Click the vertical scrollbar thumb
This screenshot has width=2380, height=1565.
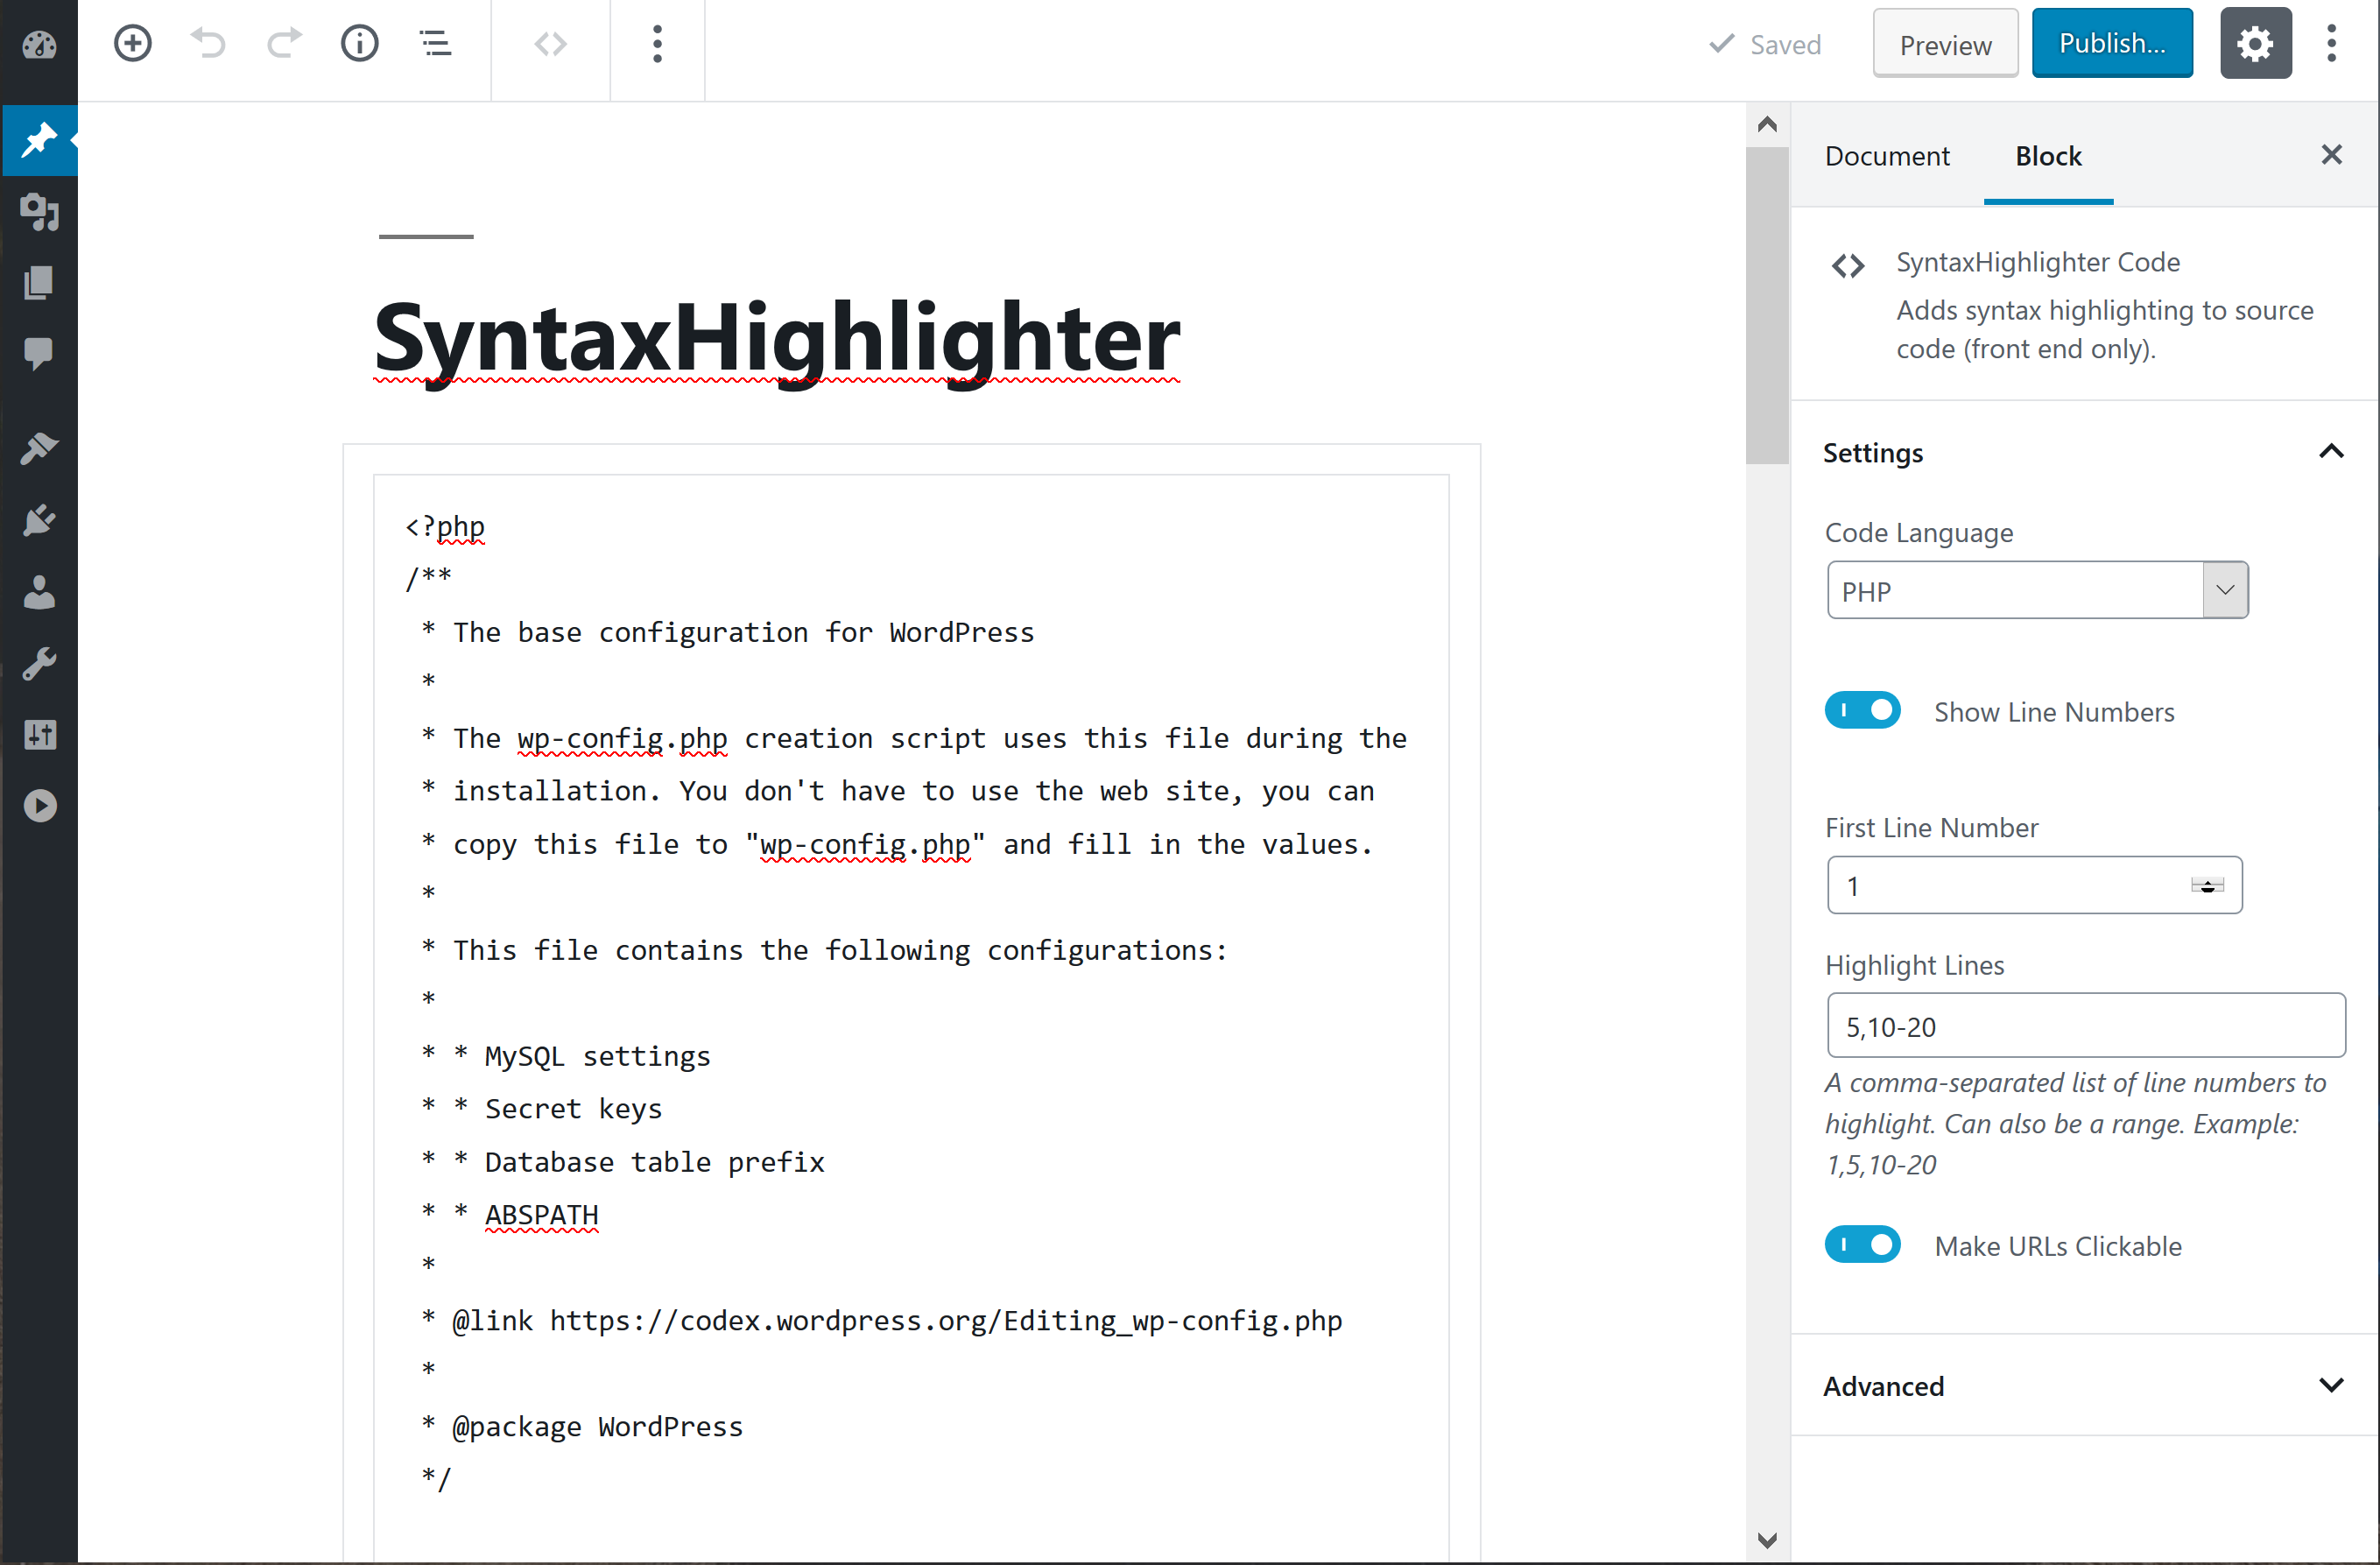1767,305
